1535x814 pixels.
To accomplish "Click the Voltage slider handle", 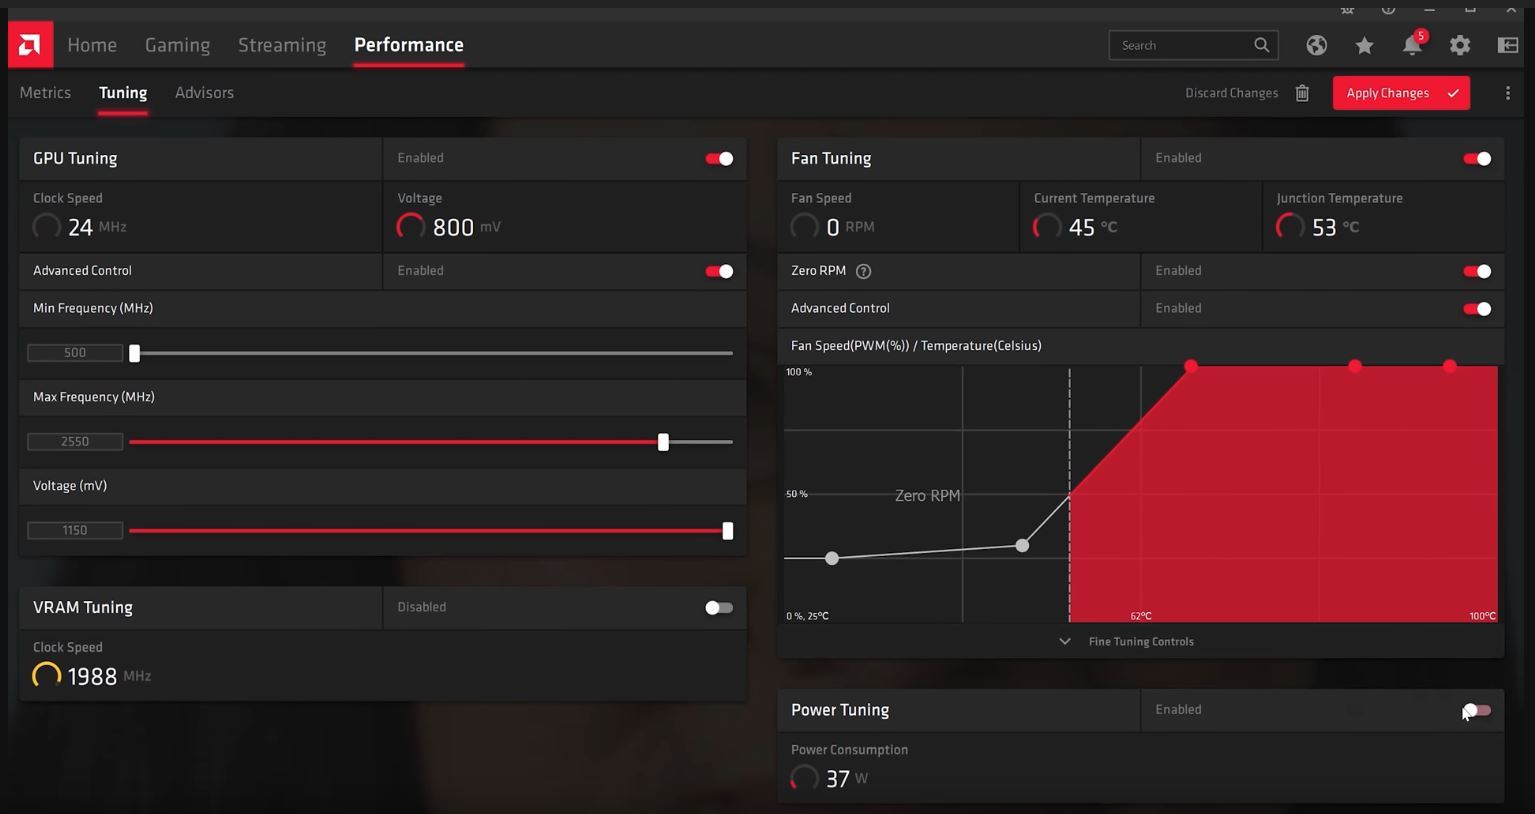I will click(728, 531).
